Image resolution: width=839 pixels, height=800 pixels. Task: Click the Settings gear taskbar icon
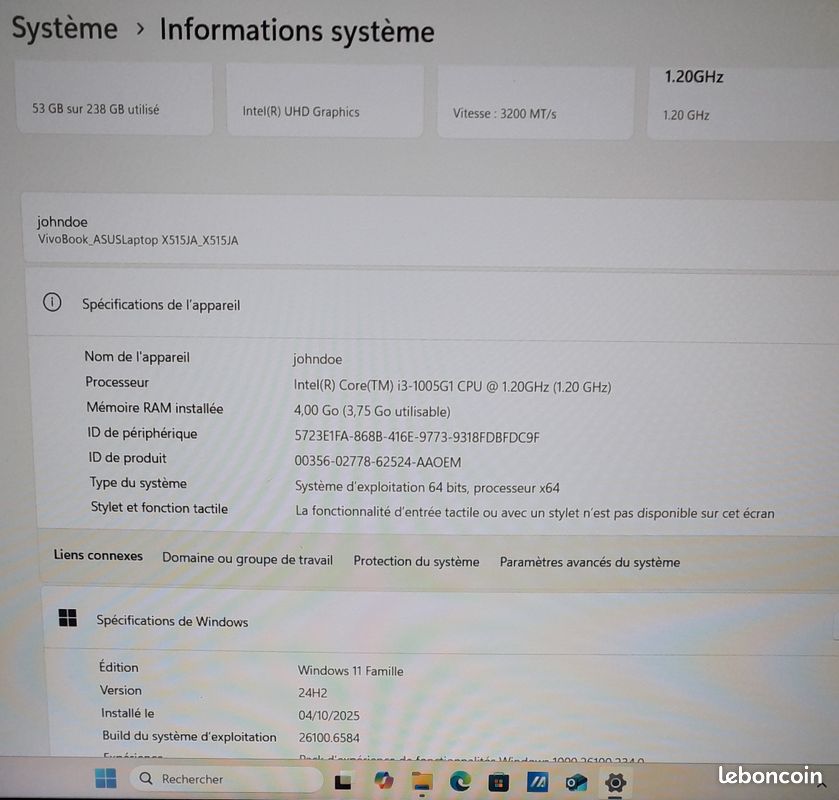click(615, 783)
